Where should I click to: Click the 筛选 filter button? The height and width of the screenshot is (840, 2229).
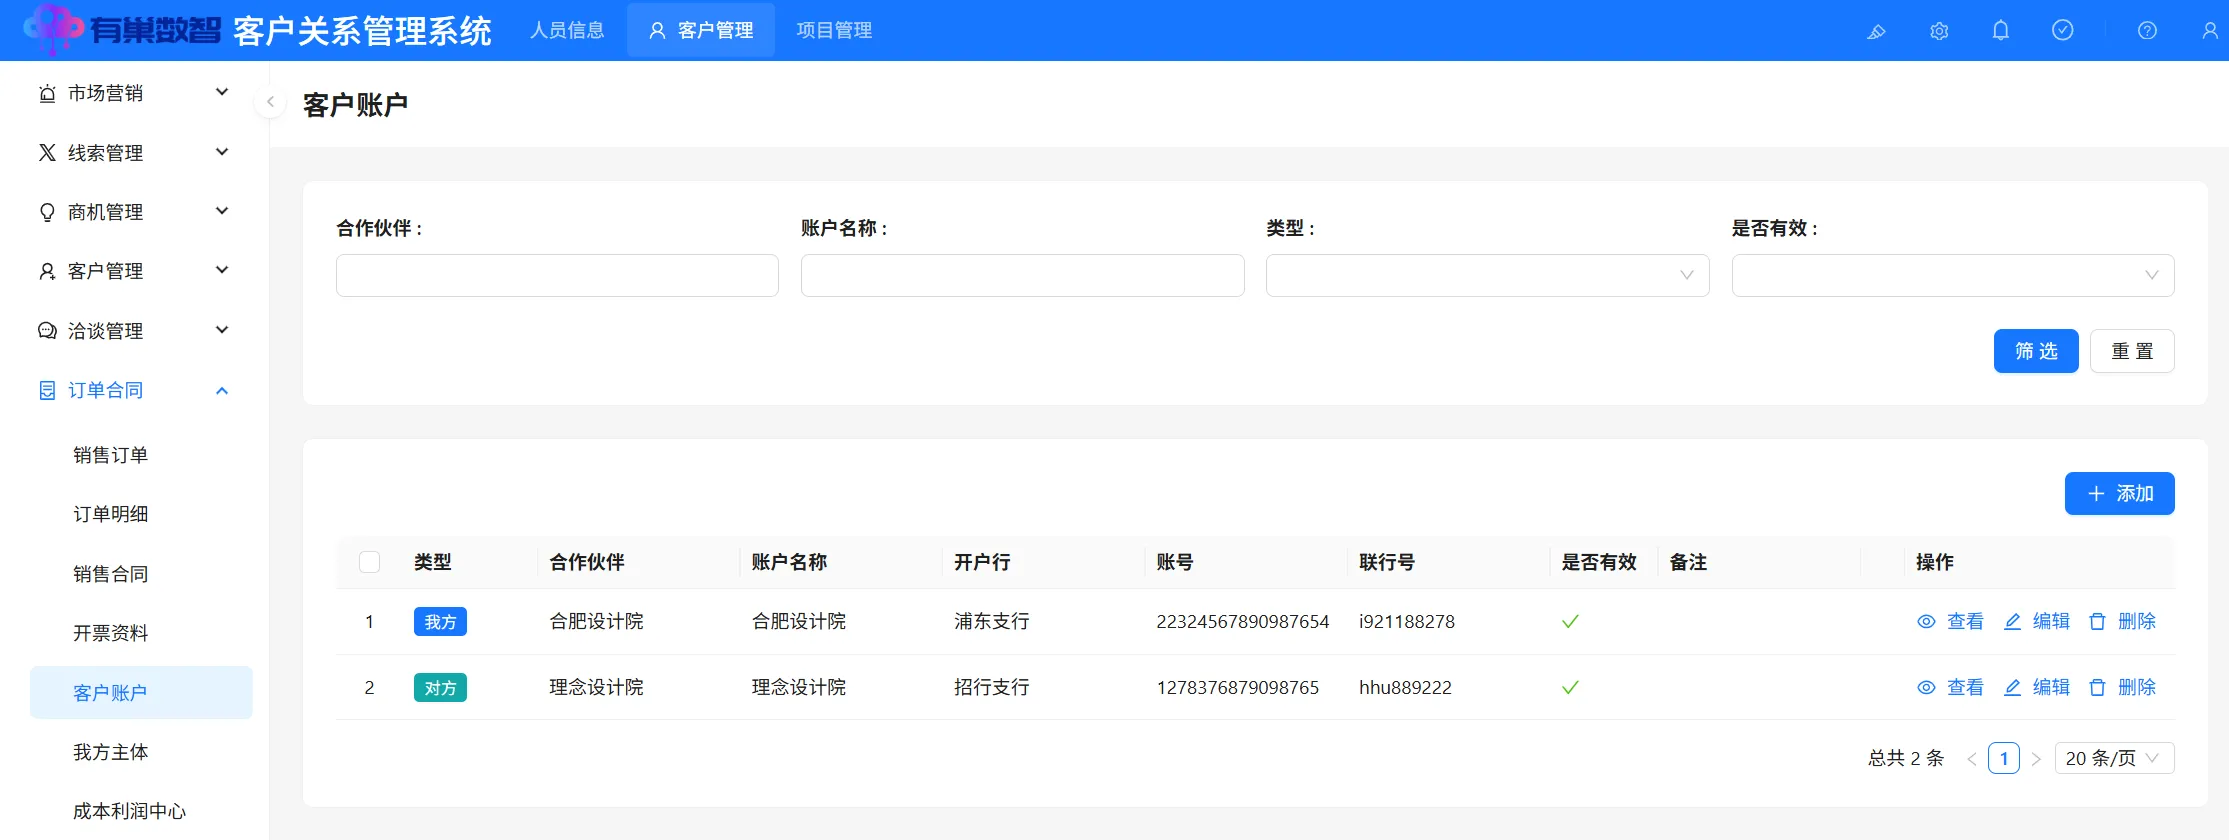2035,351
